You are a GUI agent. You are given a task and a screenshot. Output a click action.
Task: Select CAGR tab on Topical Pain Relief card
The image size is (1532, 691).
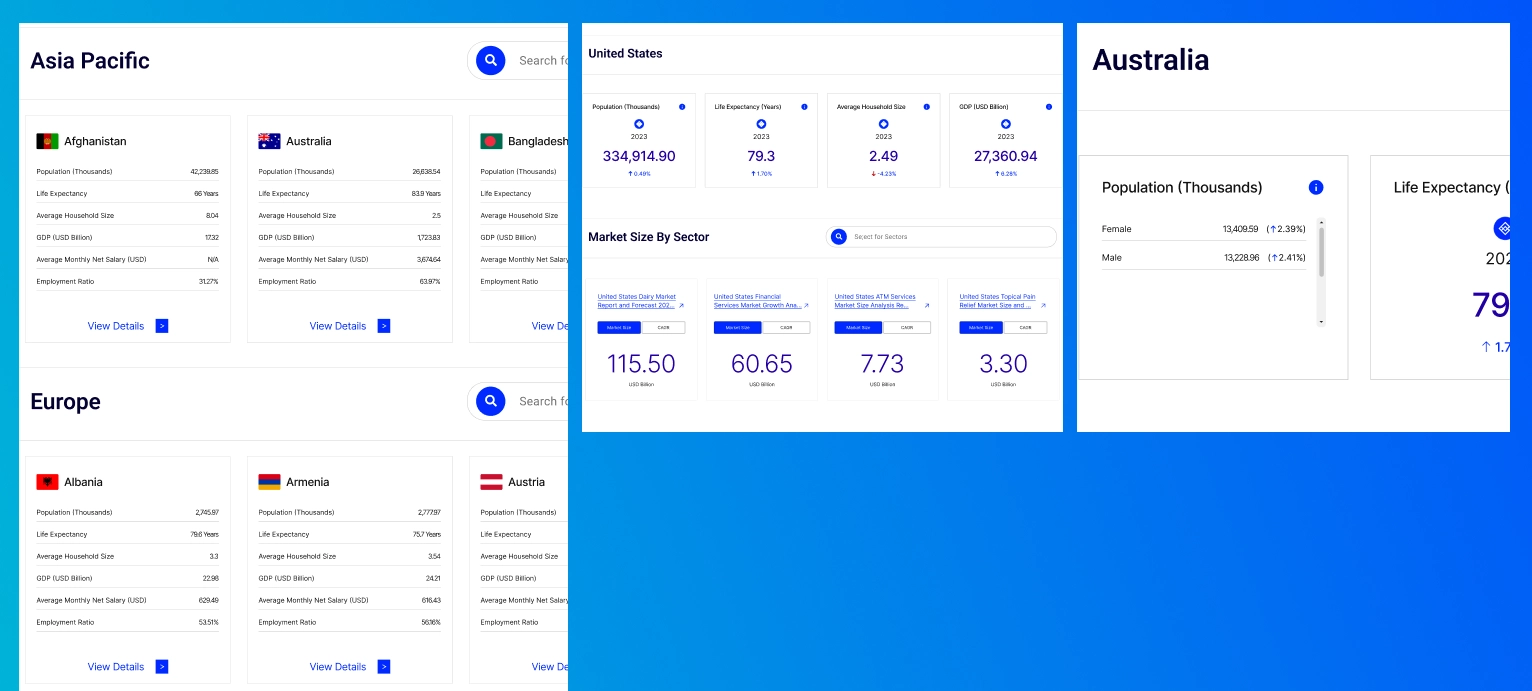[x=1025, y=328]
